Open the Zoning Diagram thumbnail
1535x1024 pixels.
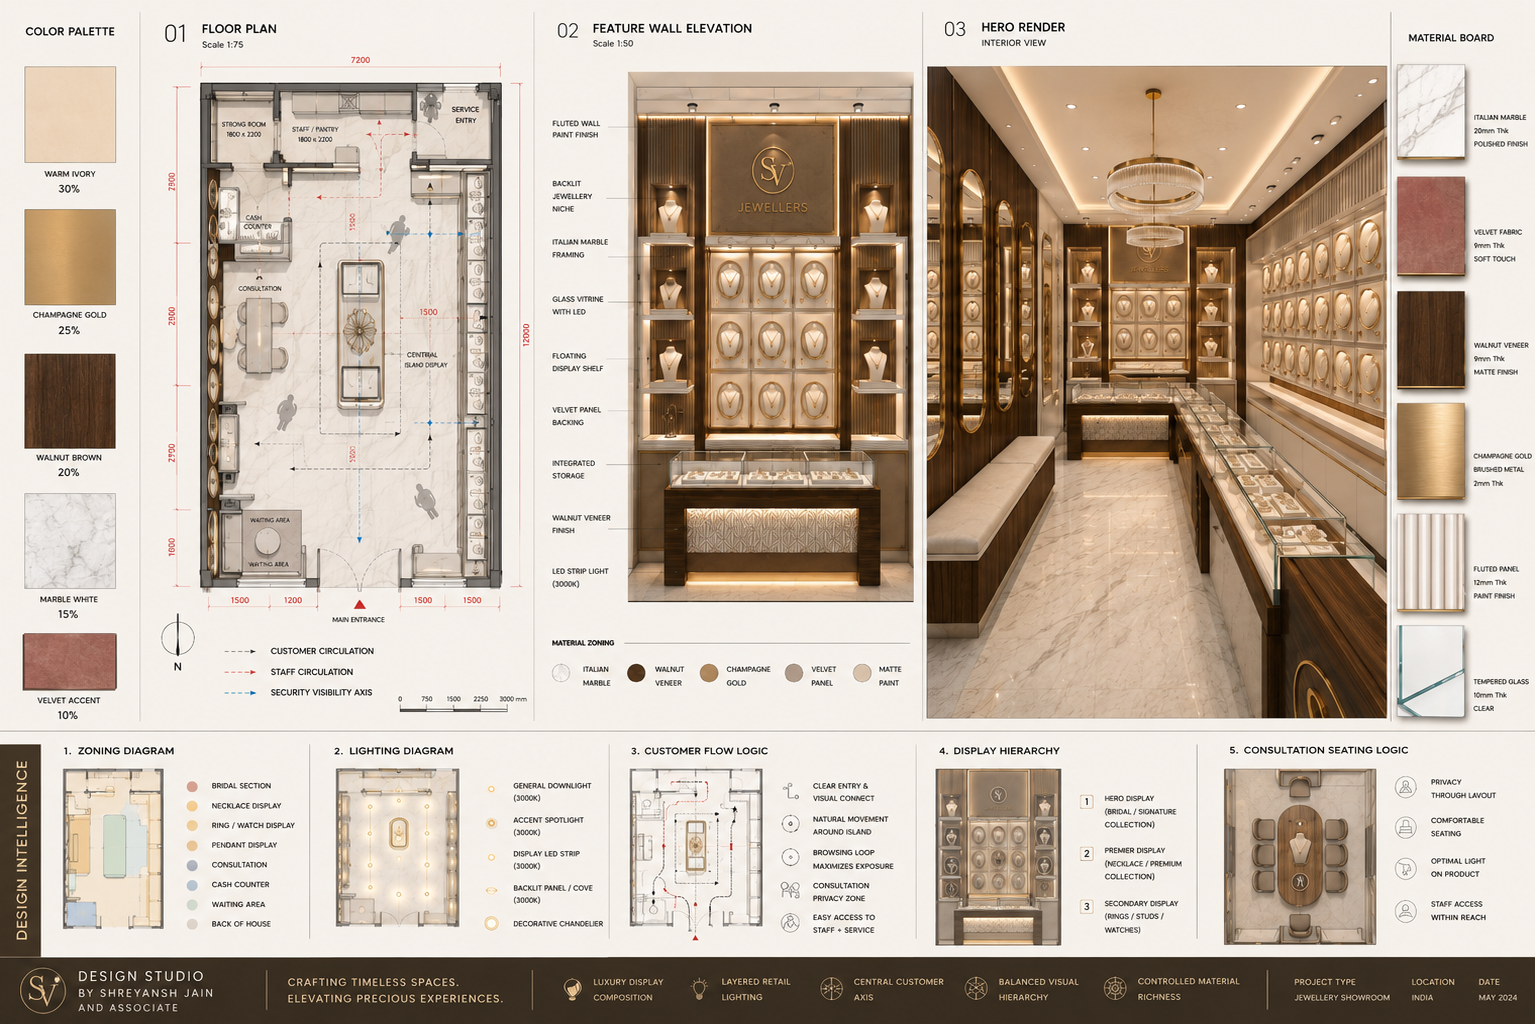(x=113, y=848)
